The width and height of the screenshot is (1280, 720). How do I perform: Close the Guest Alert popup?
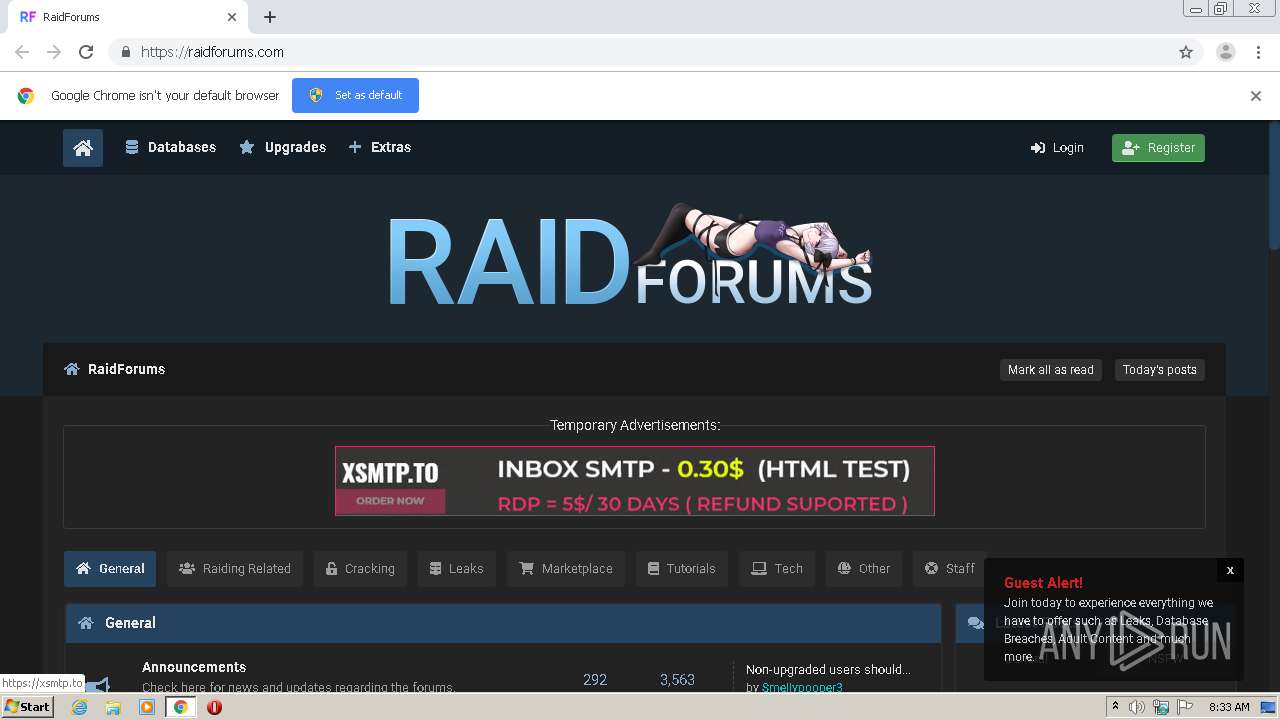click(x=1230, y=570)
